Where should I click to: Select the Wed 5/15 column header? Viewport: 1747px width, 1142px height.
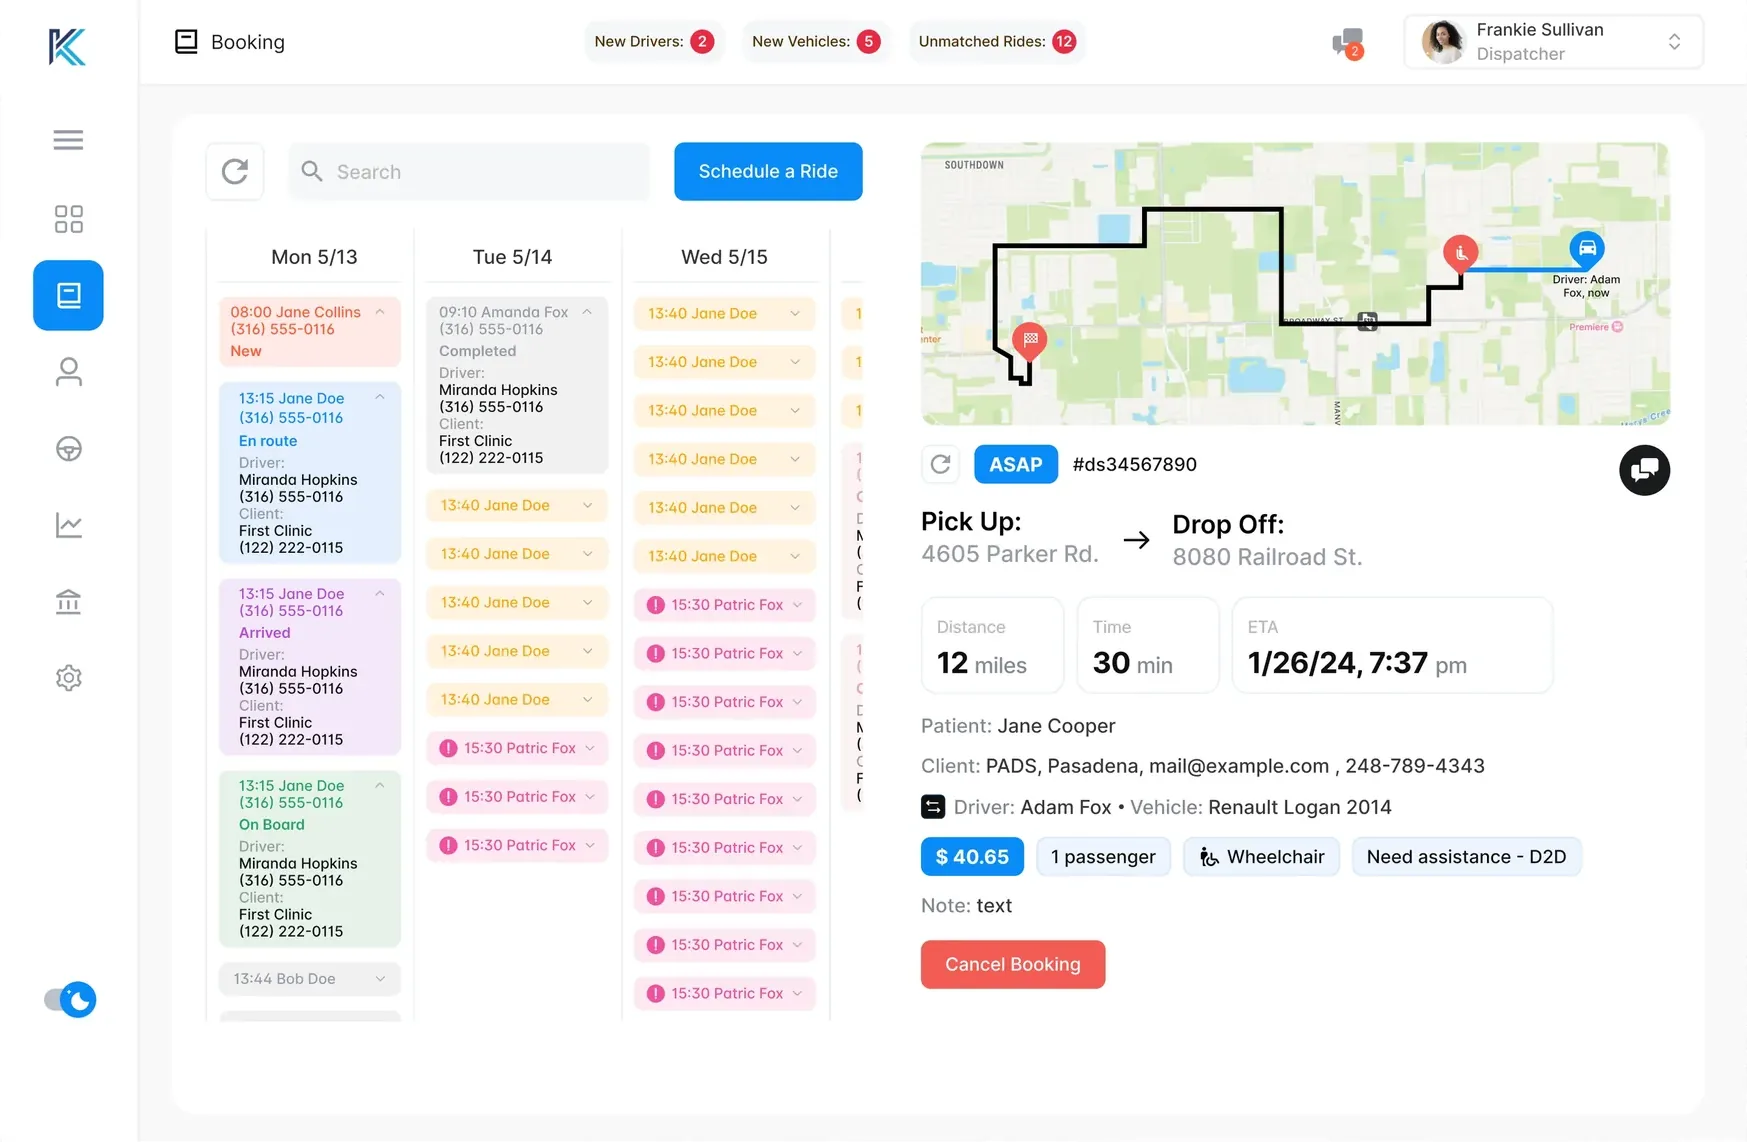click(x=724, y=257)
